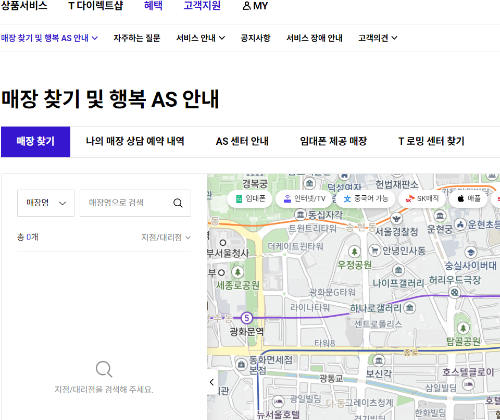Go to 자주하는 질문 page
This screenshot has width=500, height=420.
tap(137, 38)
